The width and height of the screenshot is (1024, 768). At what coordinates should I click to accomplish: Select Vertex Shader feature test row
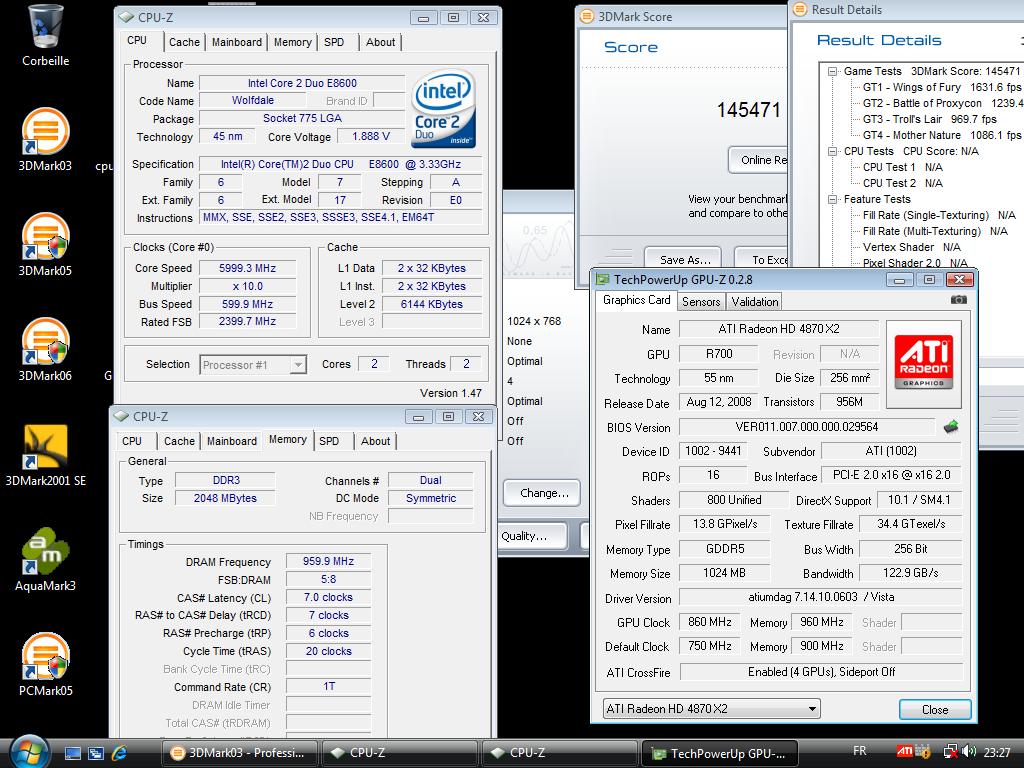pos(912,247)
